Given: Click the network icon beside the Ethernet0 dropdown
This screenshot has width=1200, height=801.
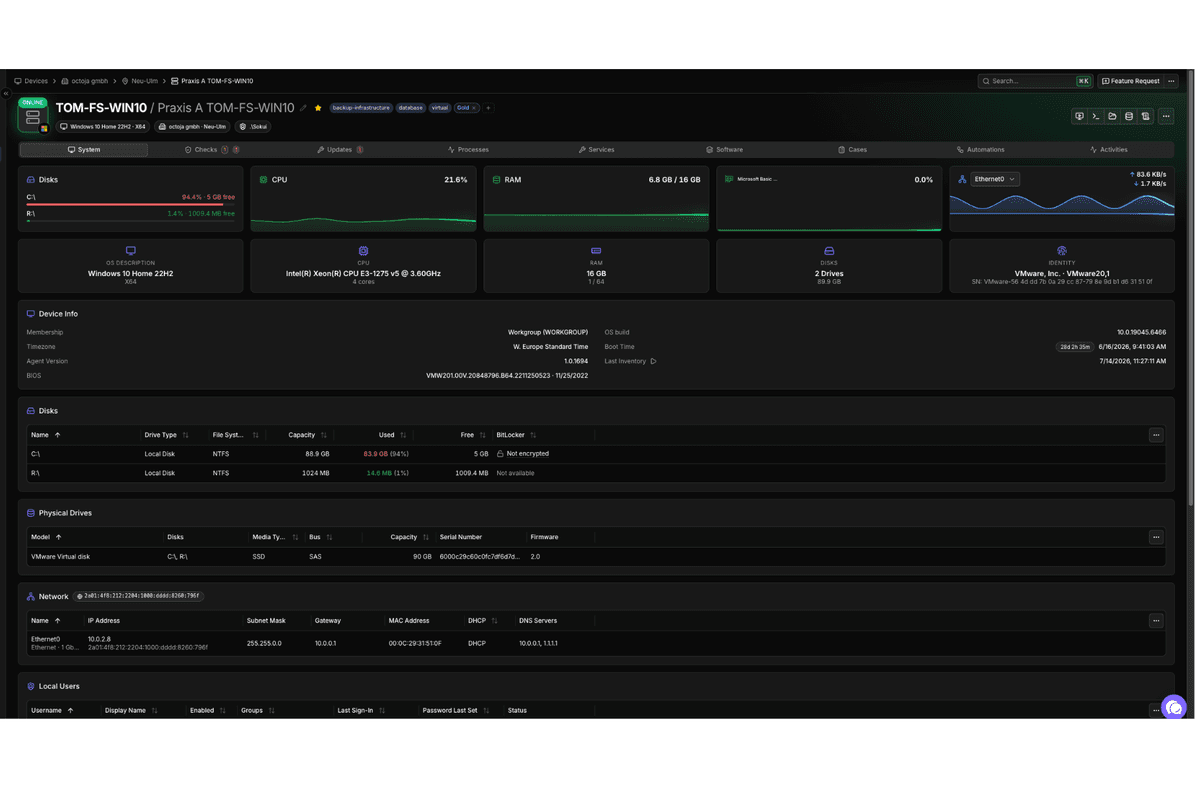Looking at the screenshot, I should coord(962,180).
